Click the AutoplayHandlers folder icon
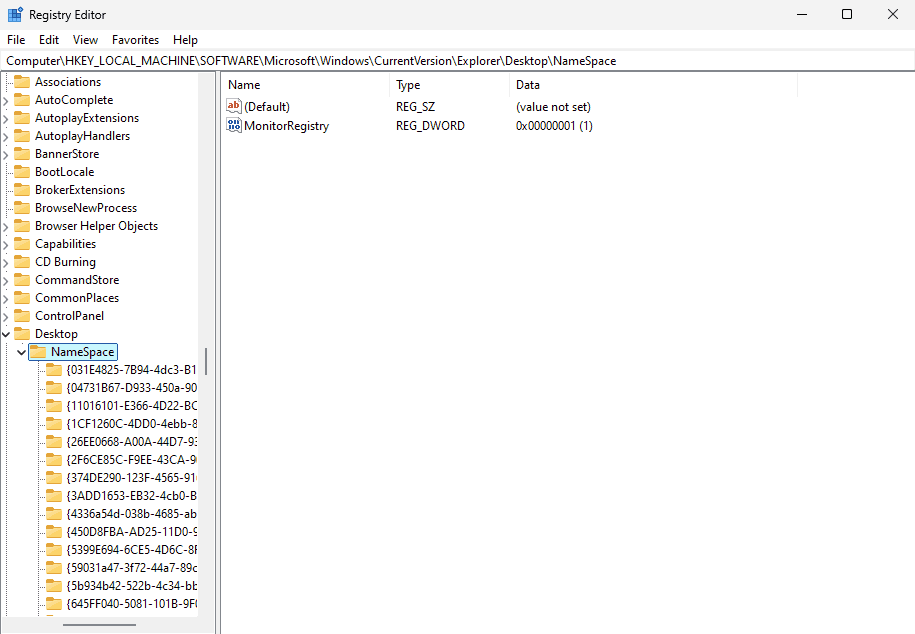915x634 pixels. coord(22,136)
